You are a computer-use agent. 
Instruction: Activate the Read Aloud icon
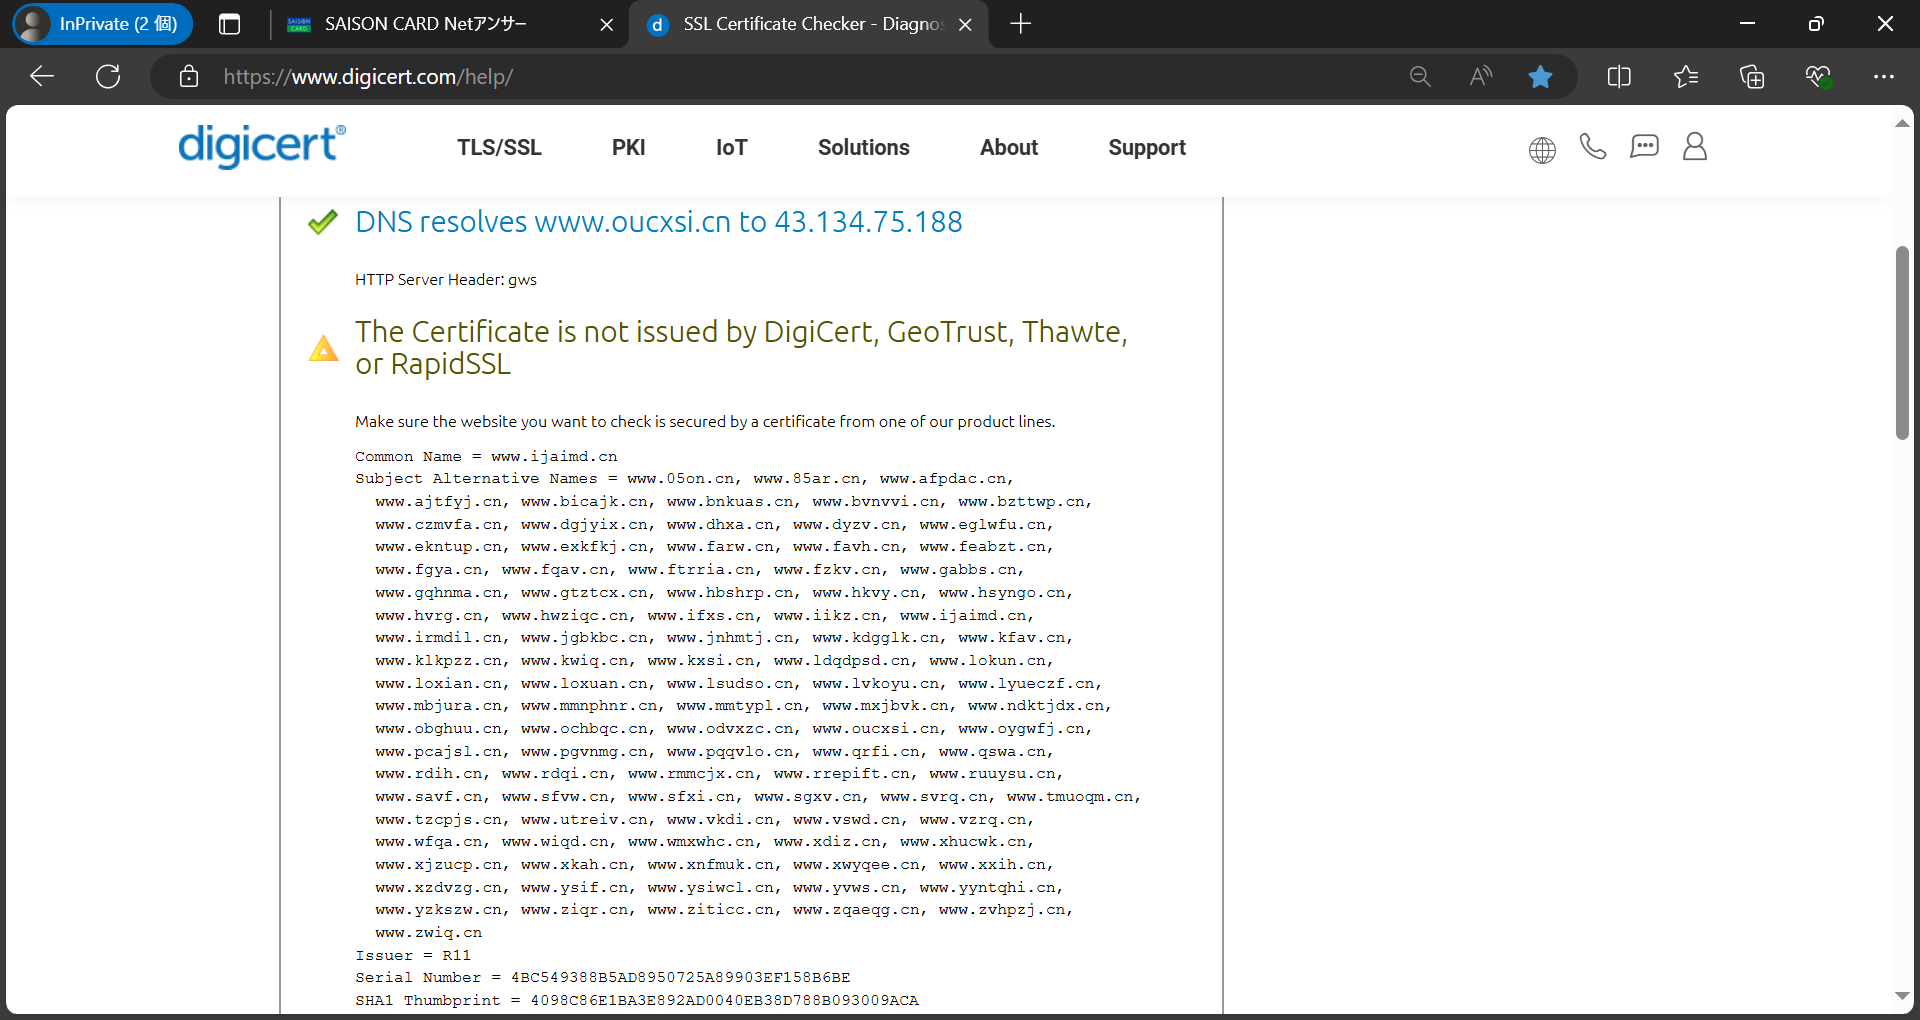click(1481, 77)
